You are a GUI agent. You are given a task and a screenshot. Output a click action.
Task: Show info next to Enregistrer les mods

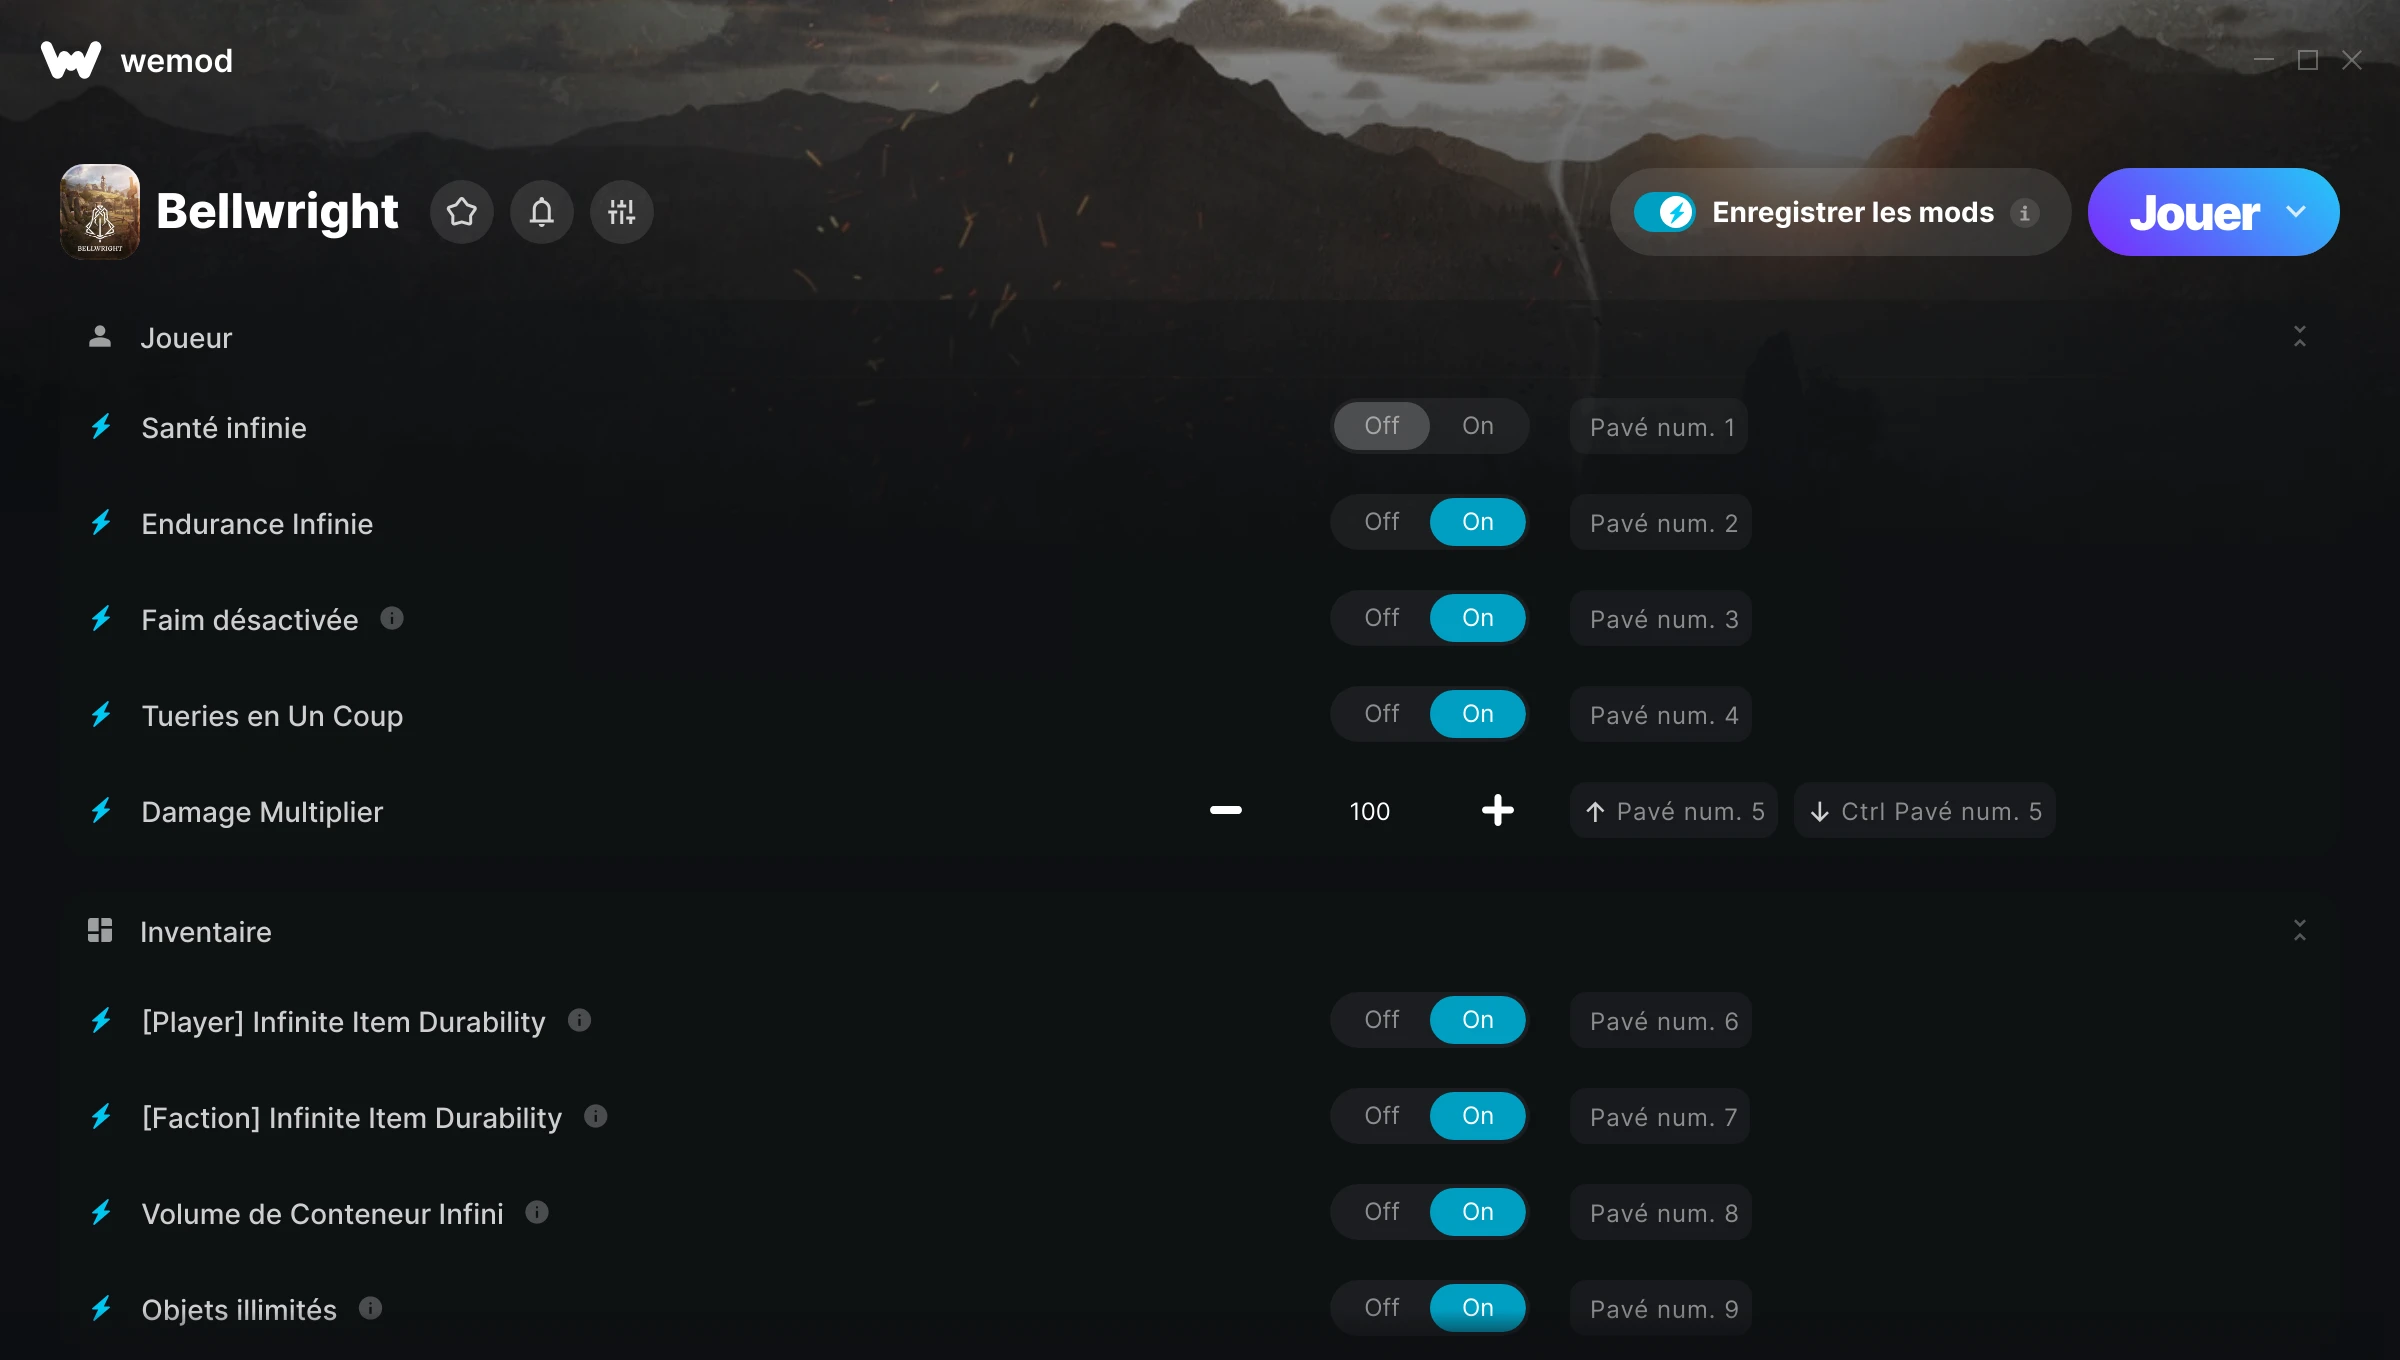(2024, 213)
